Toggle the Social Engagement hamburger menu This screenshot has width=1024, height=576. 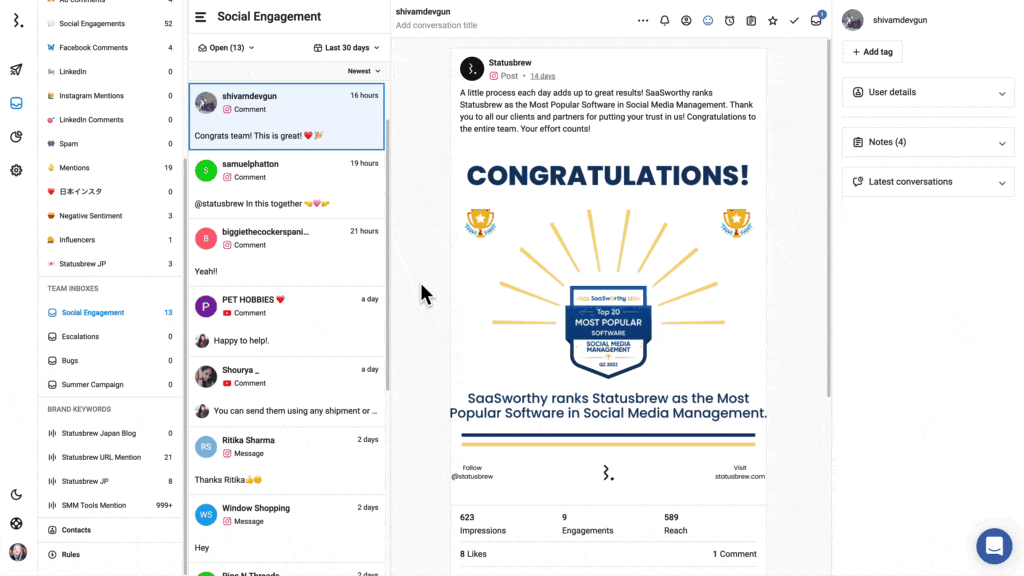[x=201, y=17]
